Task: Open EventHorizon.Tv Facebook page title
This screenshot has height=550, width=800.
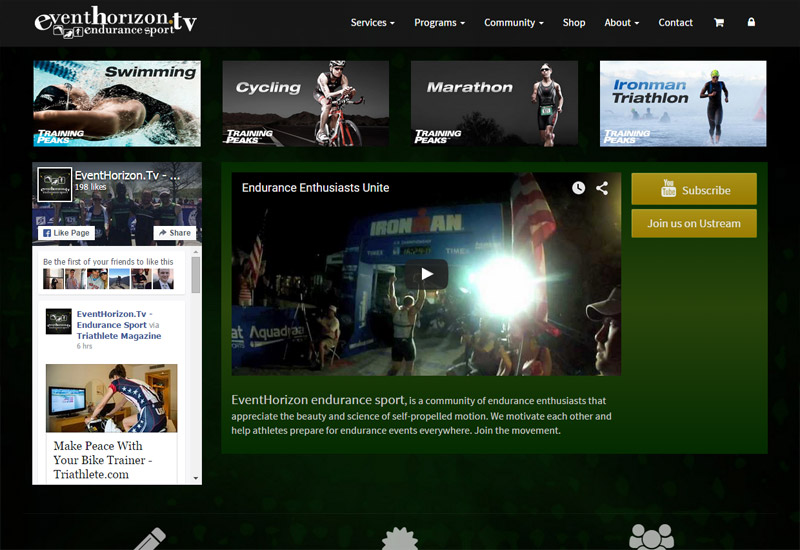Action: click(x=127, y=175)
